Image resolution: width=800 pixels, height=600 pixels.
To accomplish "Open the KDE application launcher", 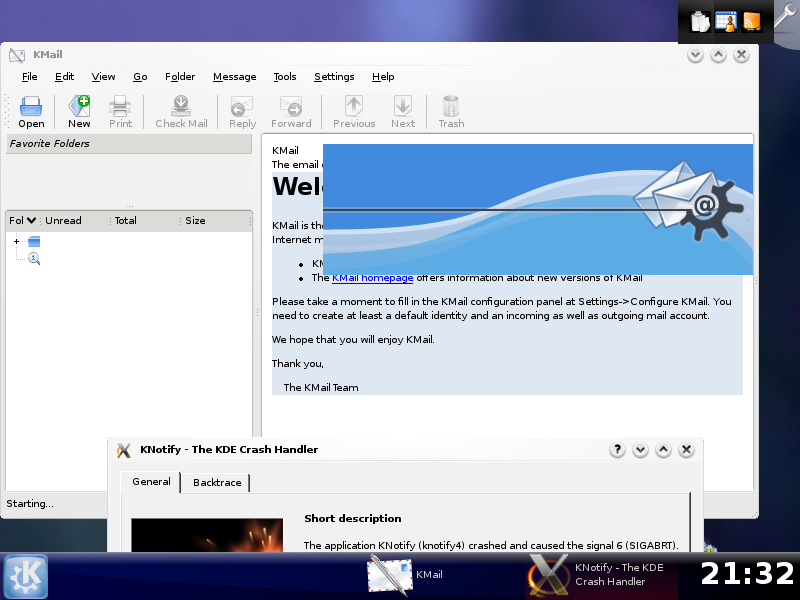I will coord(26,577).
